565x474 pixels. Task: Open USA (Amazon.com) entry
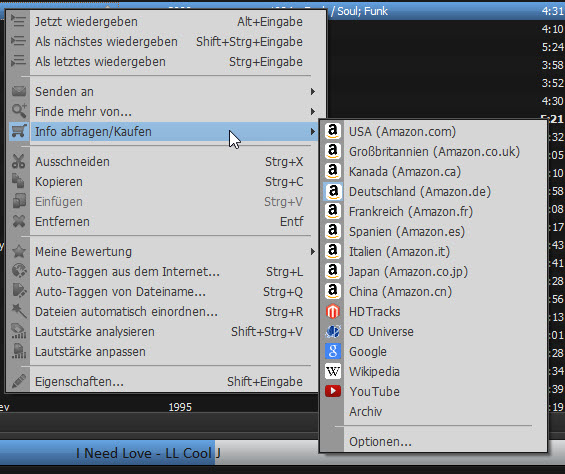click(x=433, y=132)
